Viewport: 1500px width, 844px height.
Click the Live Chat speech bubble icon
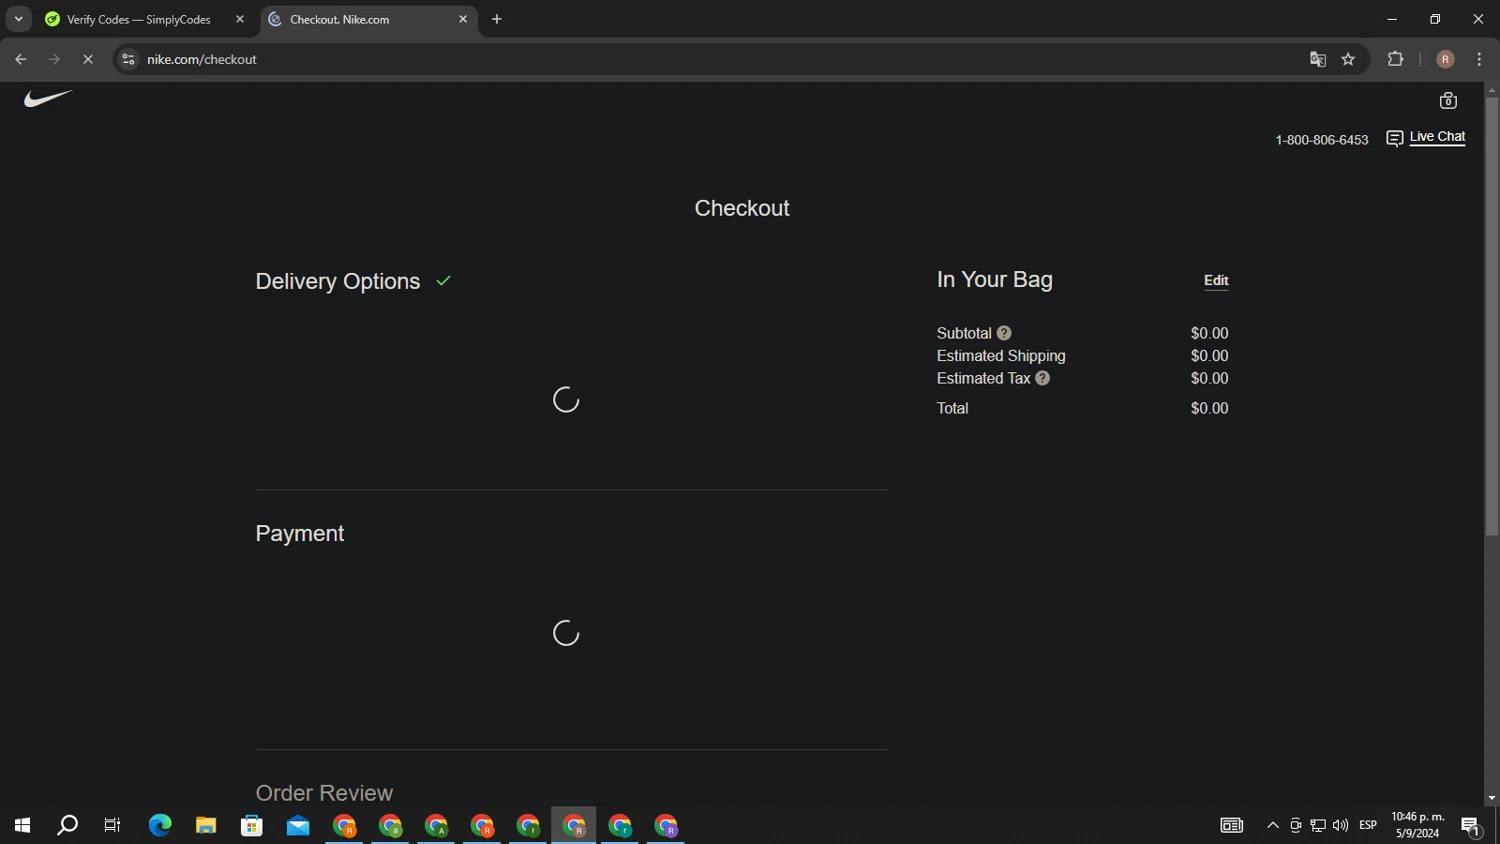(x=1394, y=138)
